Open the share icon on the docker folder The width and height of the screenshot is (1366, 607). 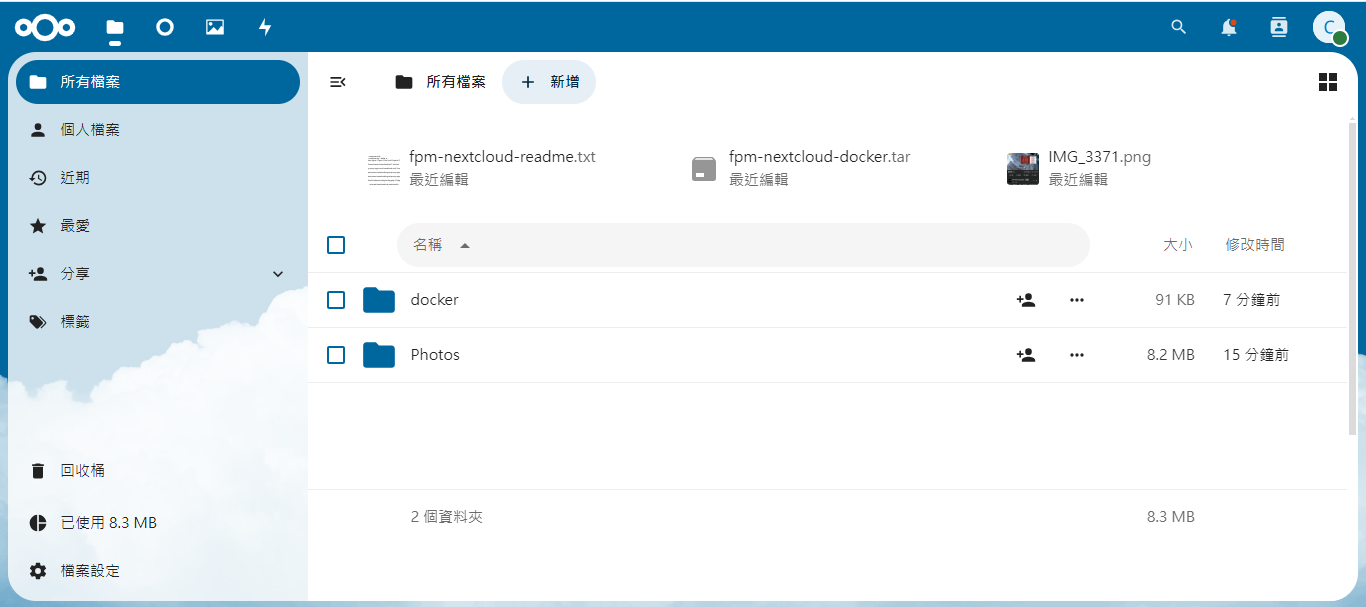[1025, 299]
